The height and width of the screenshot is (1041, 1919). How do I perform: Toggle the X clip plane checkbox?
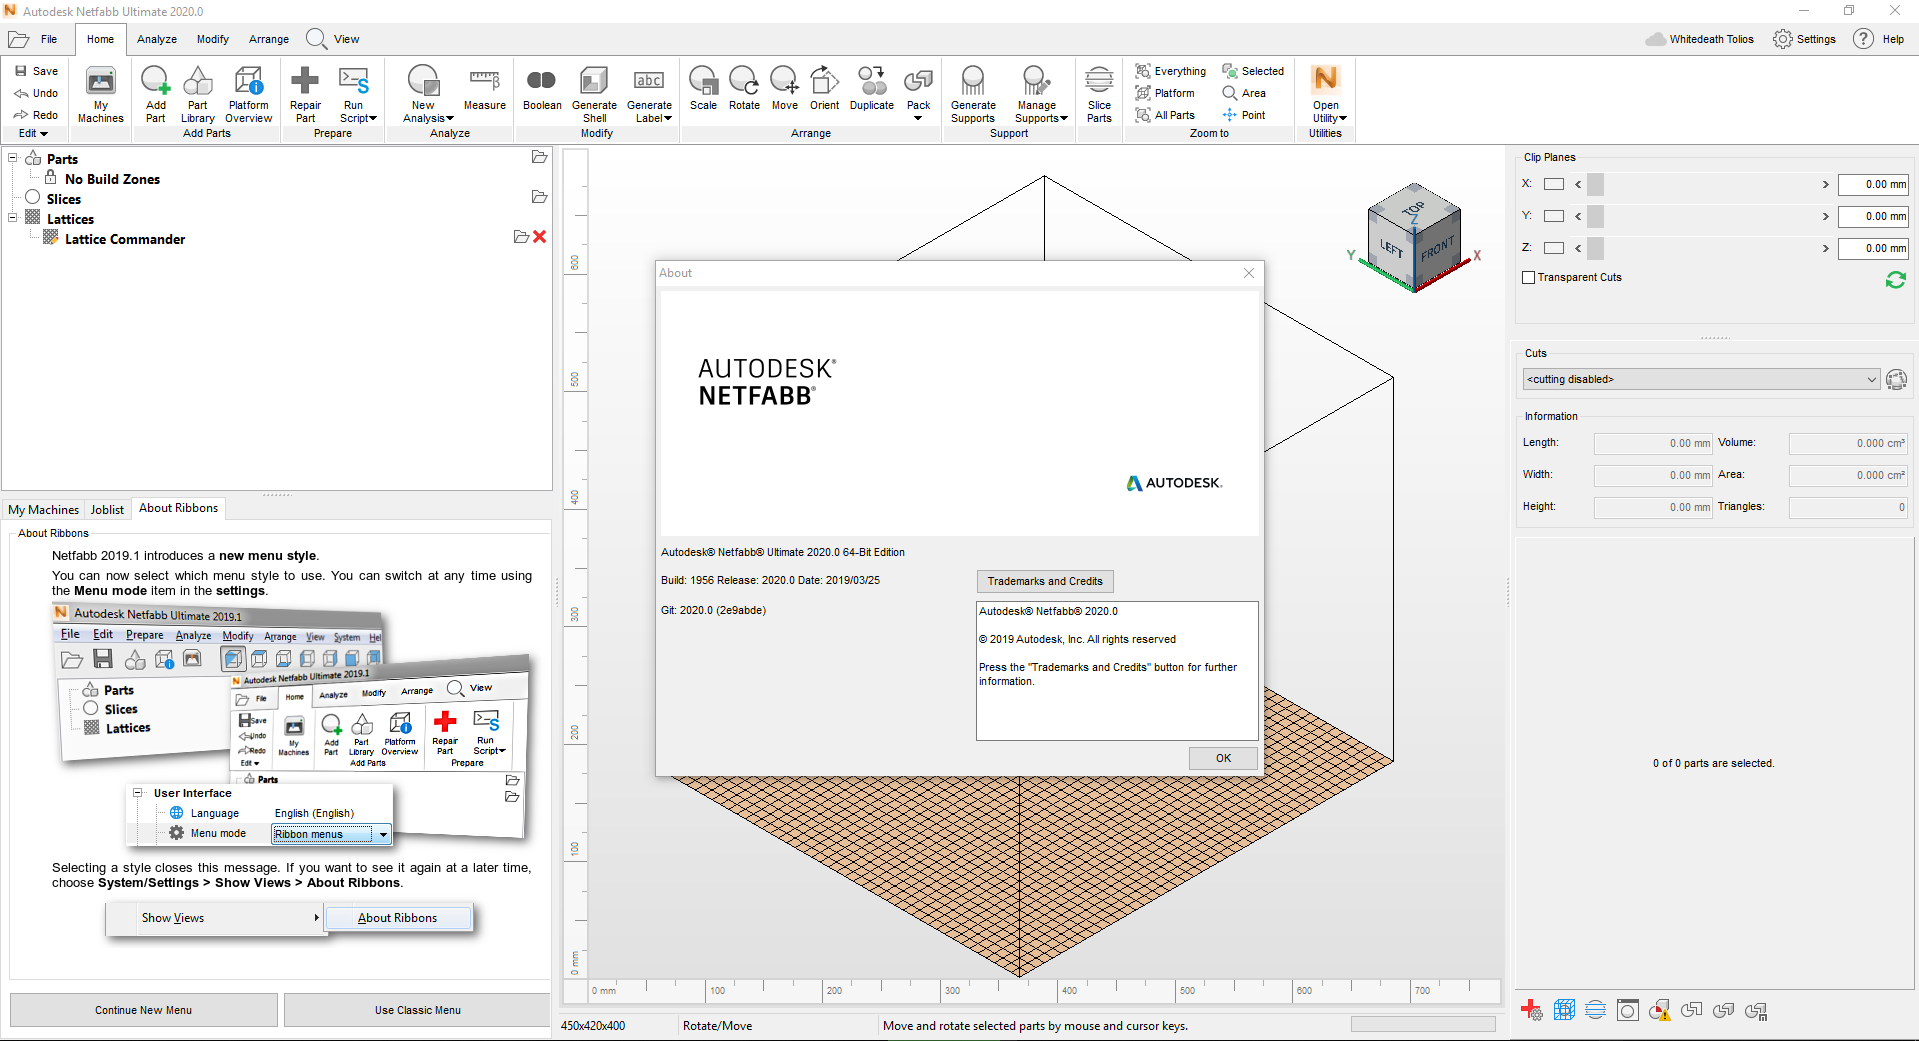pos(1553,184)
